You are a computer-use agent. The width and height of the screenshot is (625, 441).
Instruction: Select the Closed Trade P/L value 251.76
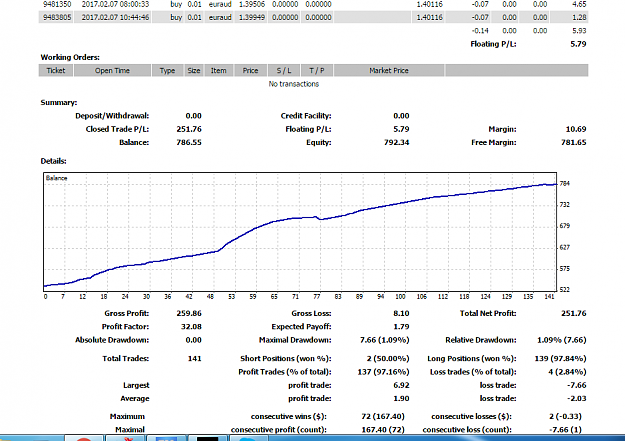coord(189,129)
